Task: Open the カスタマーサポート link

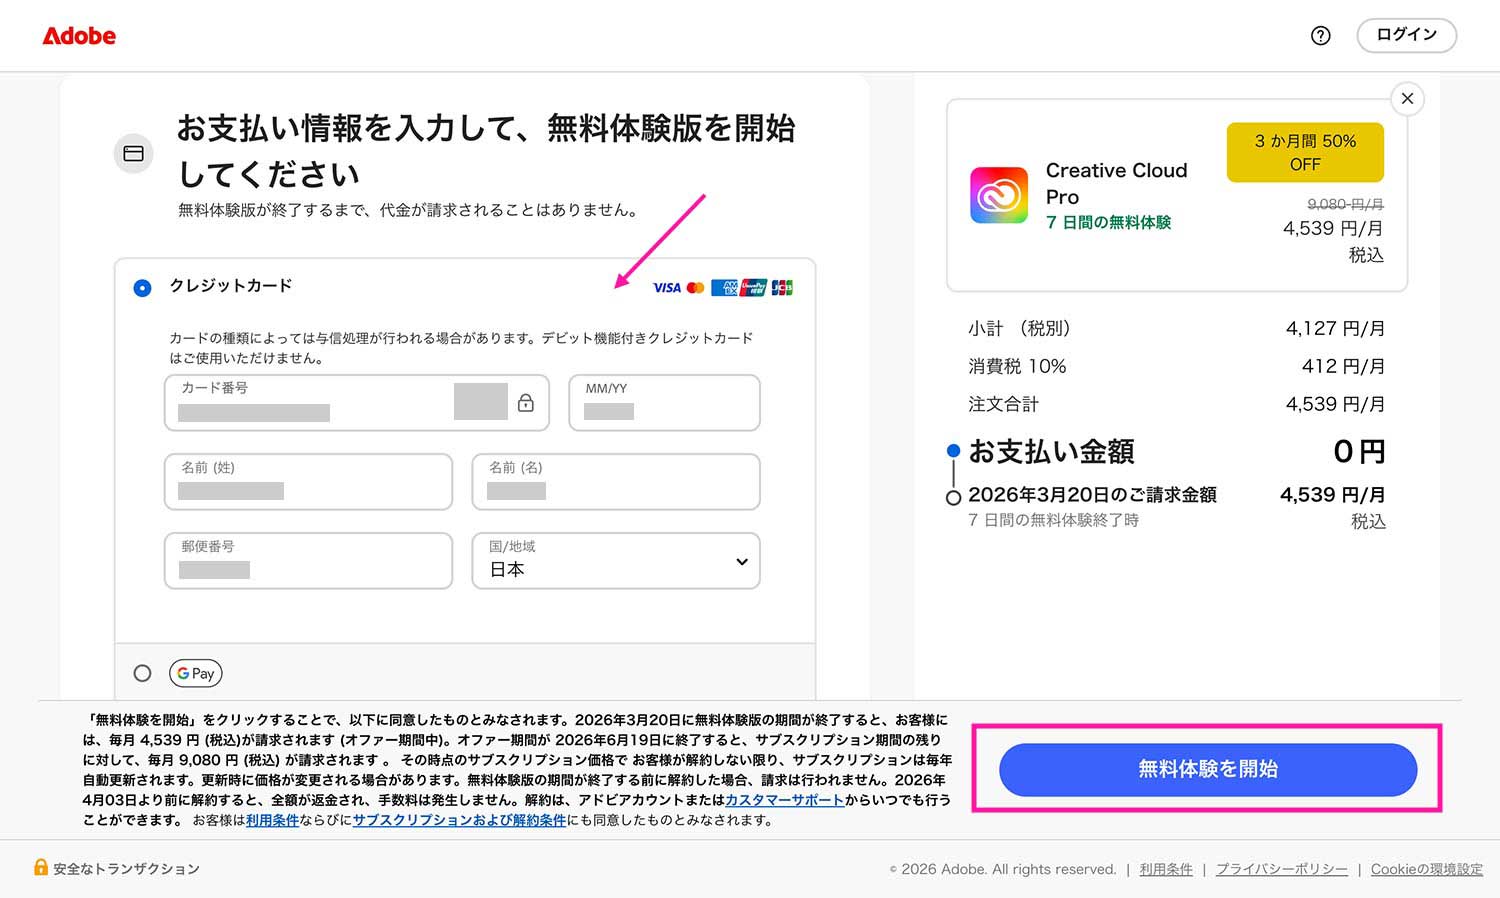Action: 784,800
